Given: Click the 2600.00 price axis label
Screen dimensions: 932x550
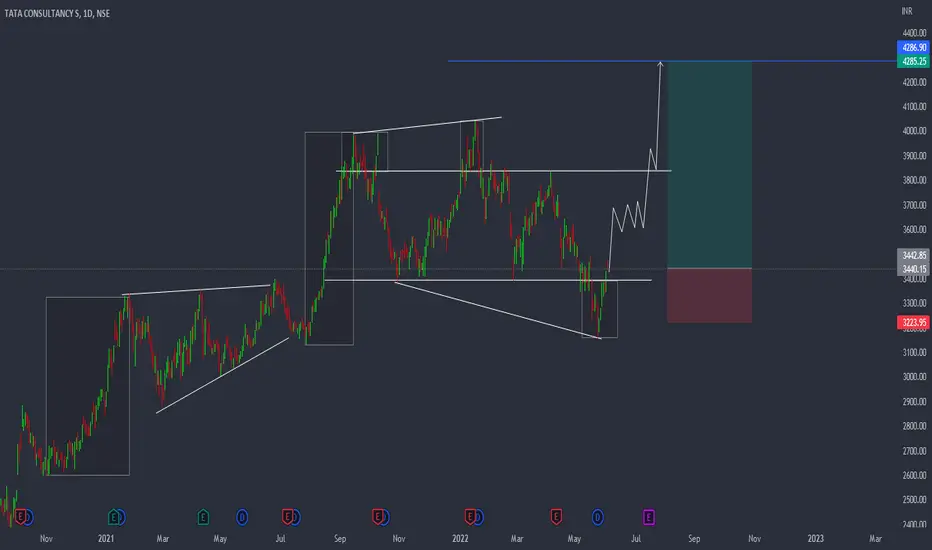Looking at the screenshot, I should pyautogui.click(x=914, y=476).
